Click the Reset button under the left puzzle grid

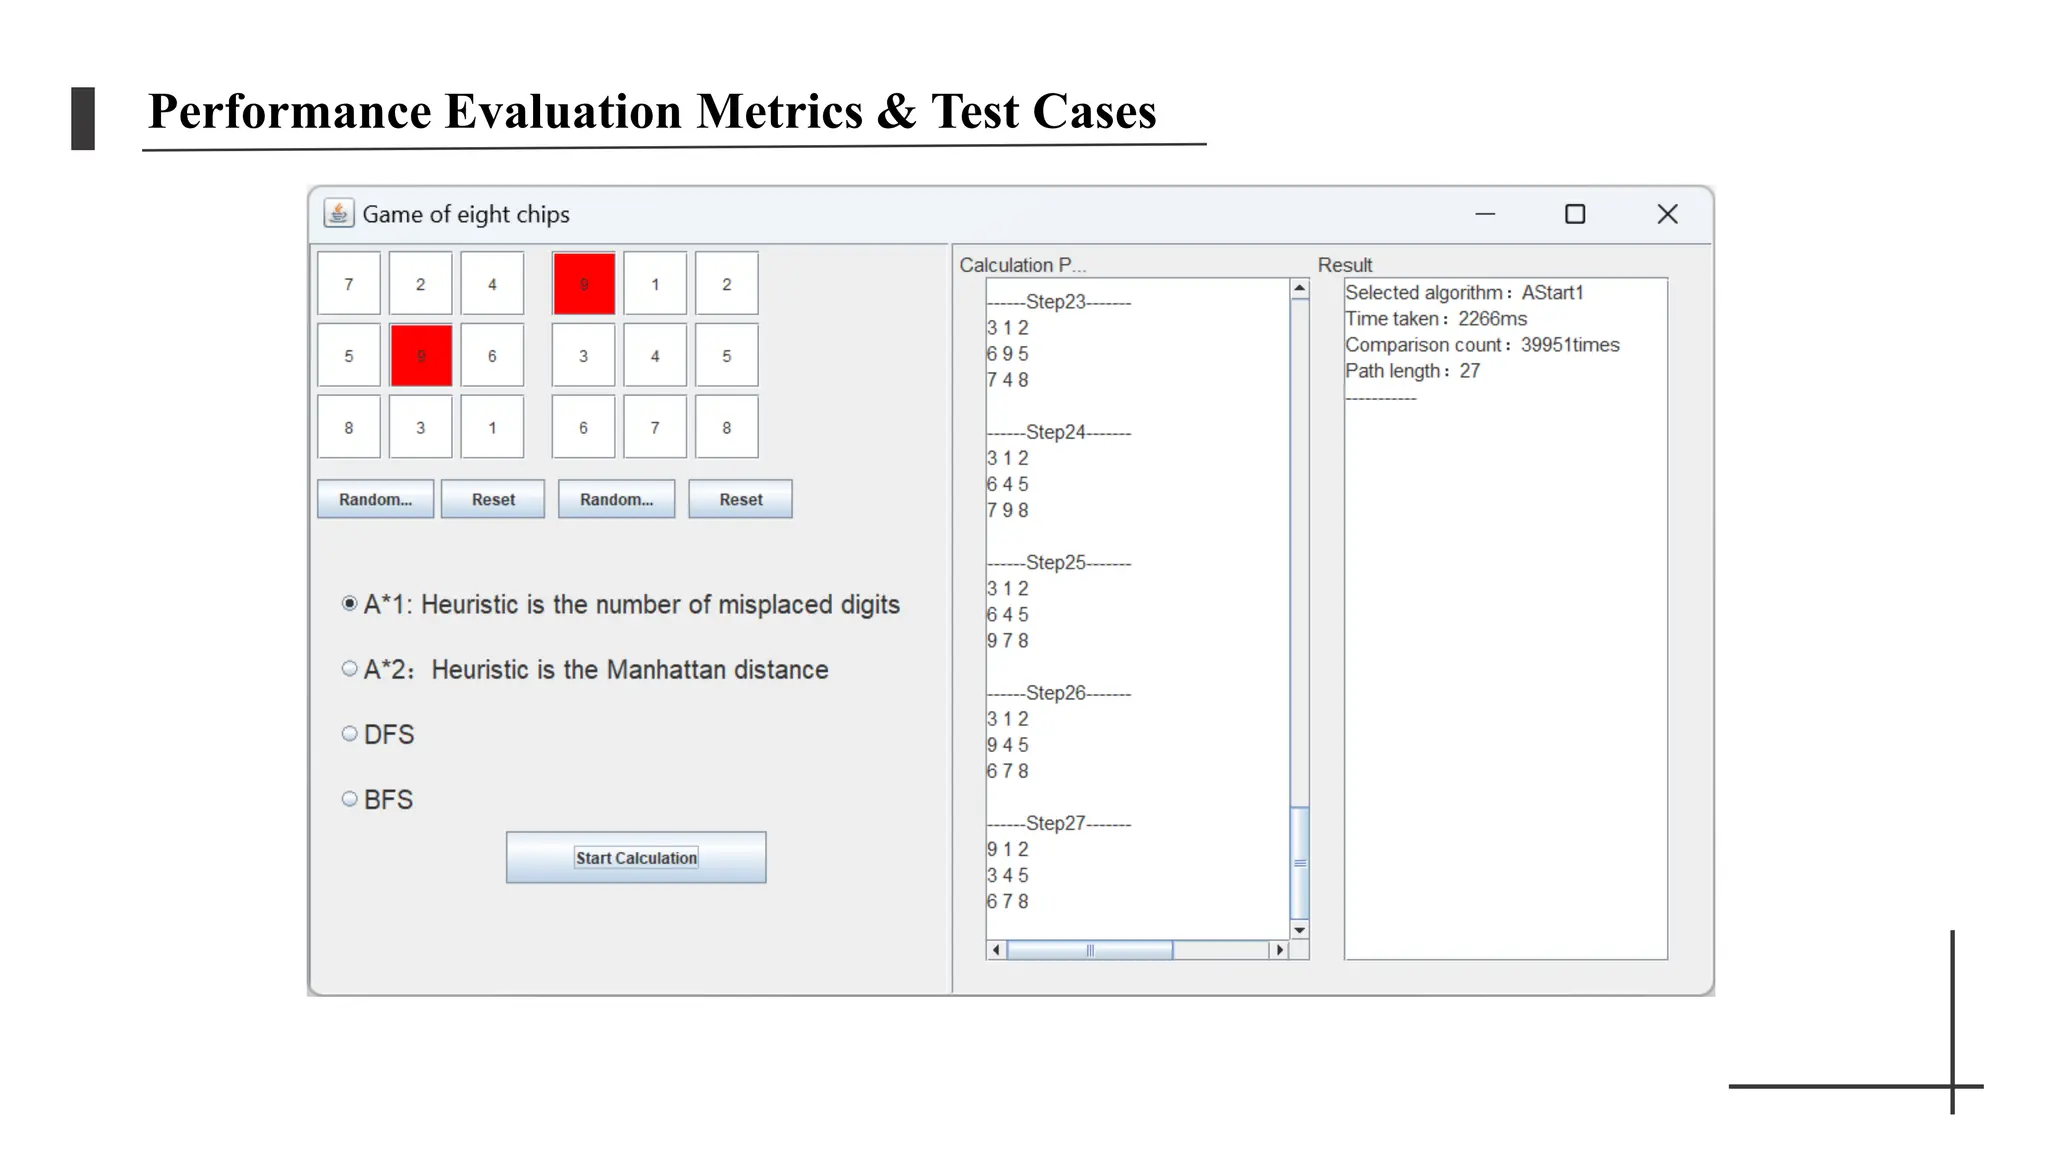[x=493, y=499]
